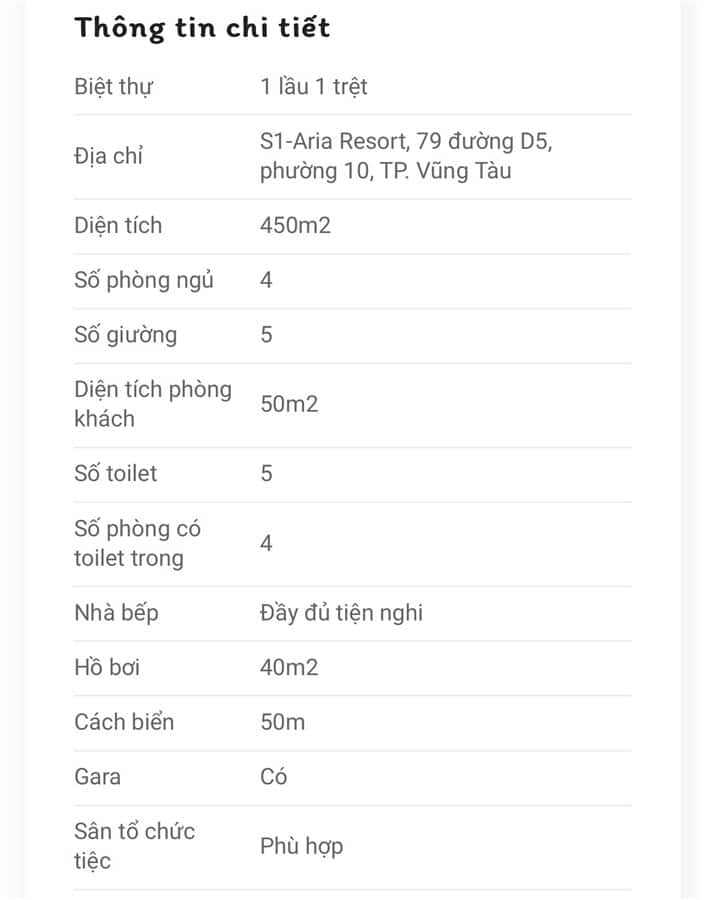This screenshot has width=705, height=900.
Task: Click the "Diện tích" row label
Action: point(118,225)
